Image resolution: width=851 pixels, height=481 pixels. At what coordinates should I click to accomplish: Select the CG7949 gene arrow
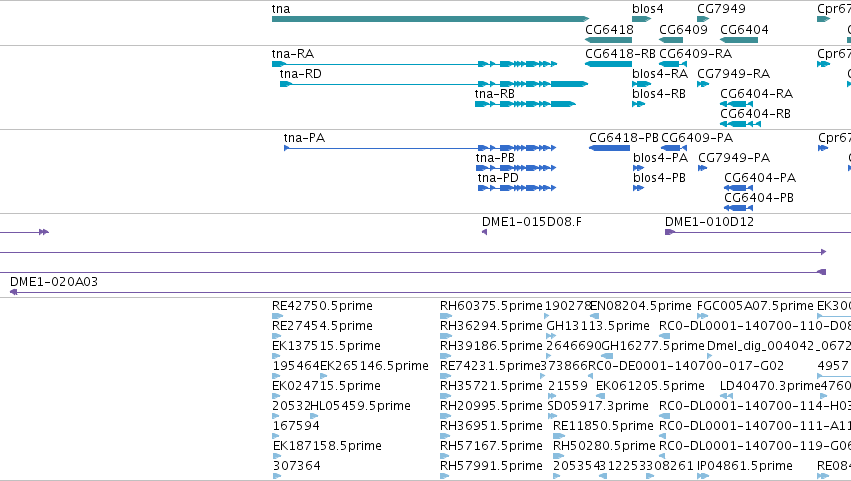703,19
